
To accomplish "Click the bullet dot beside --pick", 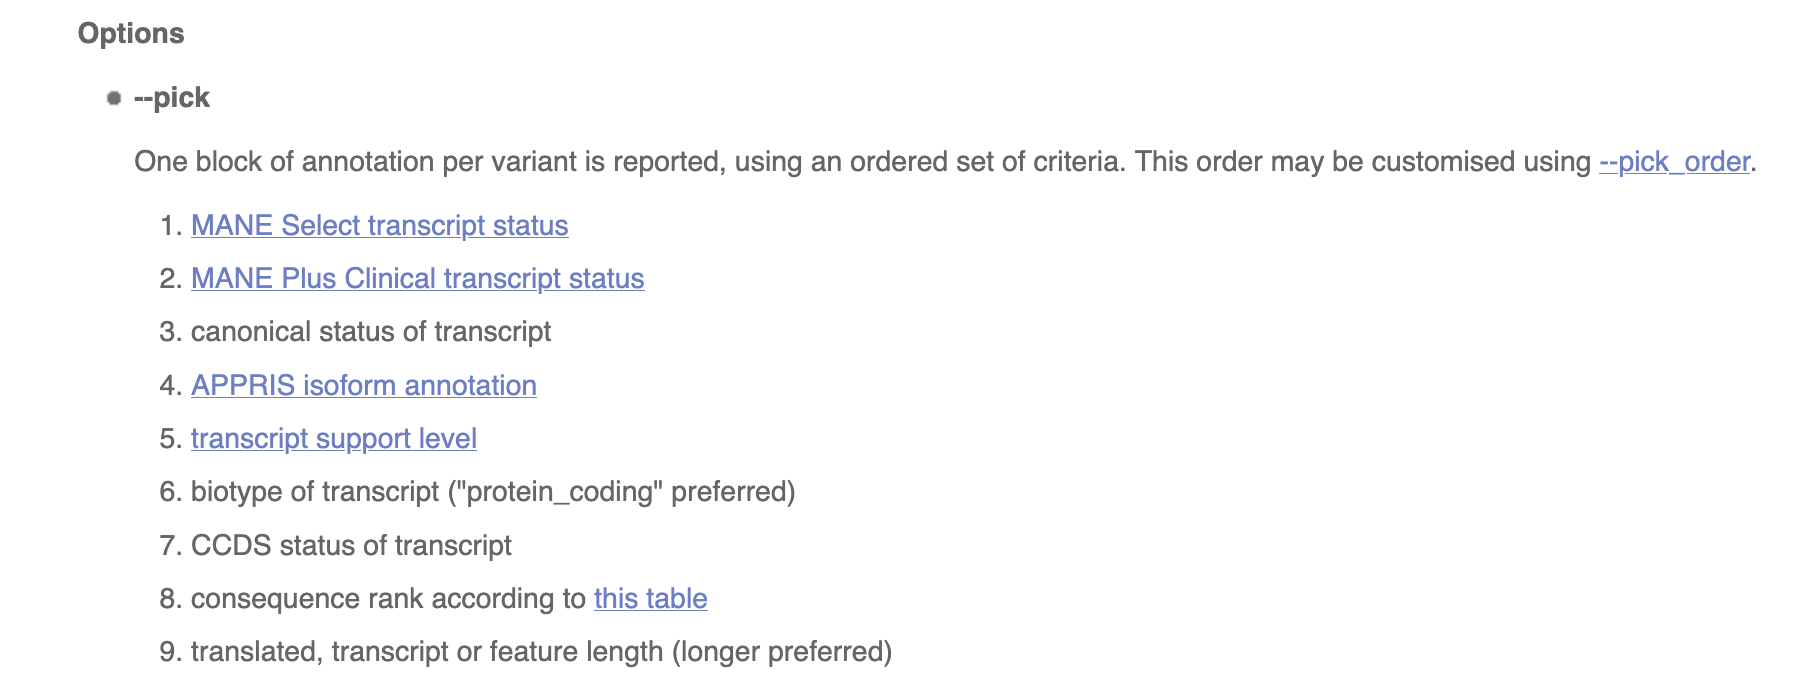I will [x=114, y=98].
